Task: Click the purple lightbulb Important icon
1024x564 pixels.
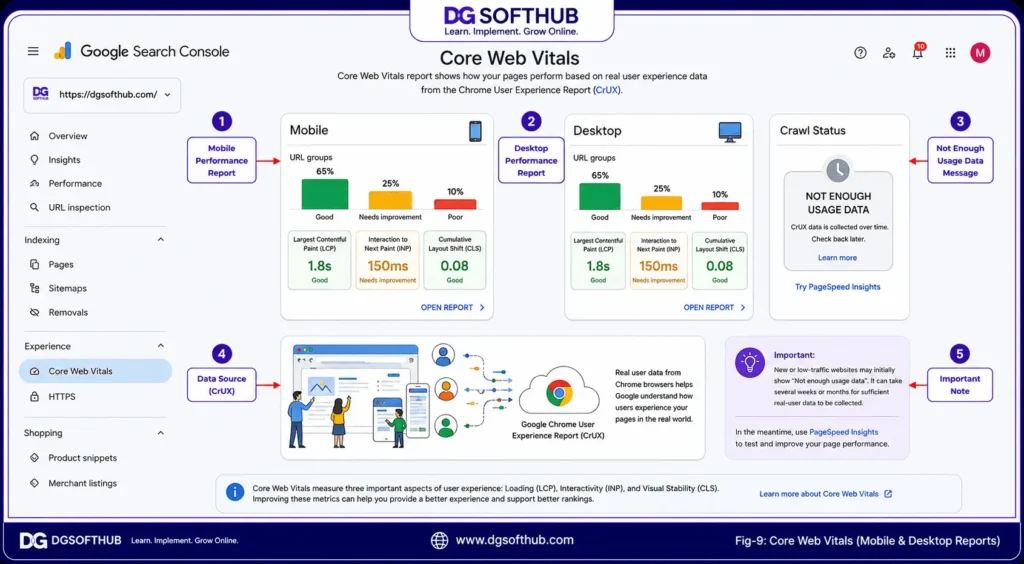Action: 750,362
